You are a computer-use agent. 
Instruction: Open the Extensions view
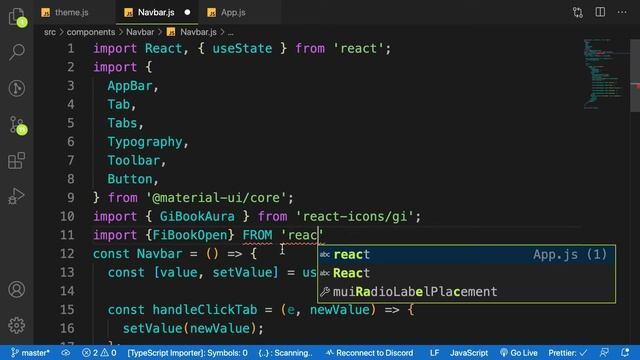click(x=17, y=160)
